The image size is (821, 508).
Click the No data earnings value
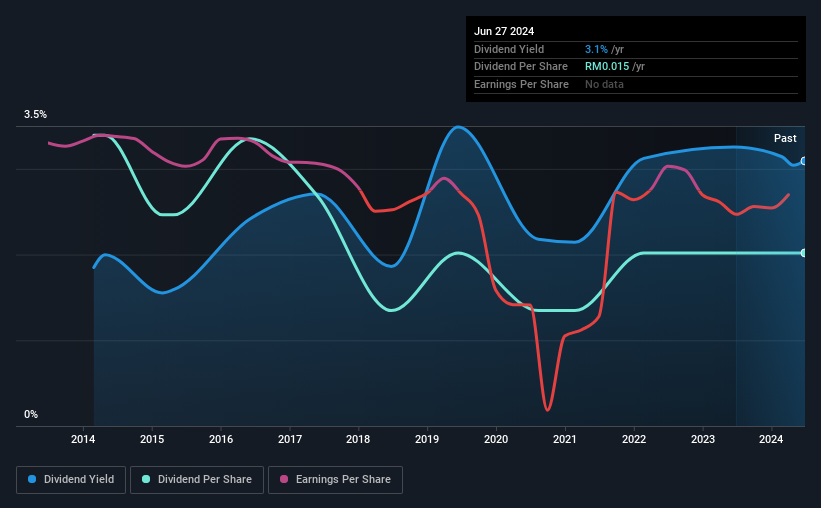click(x=604, y=84)
